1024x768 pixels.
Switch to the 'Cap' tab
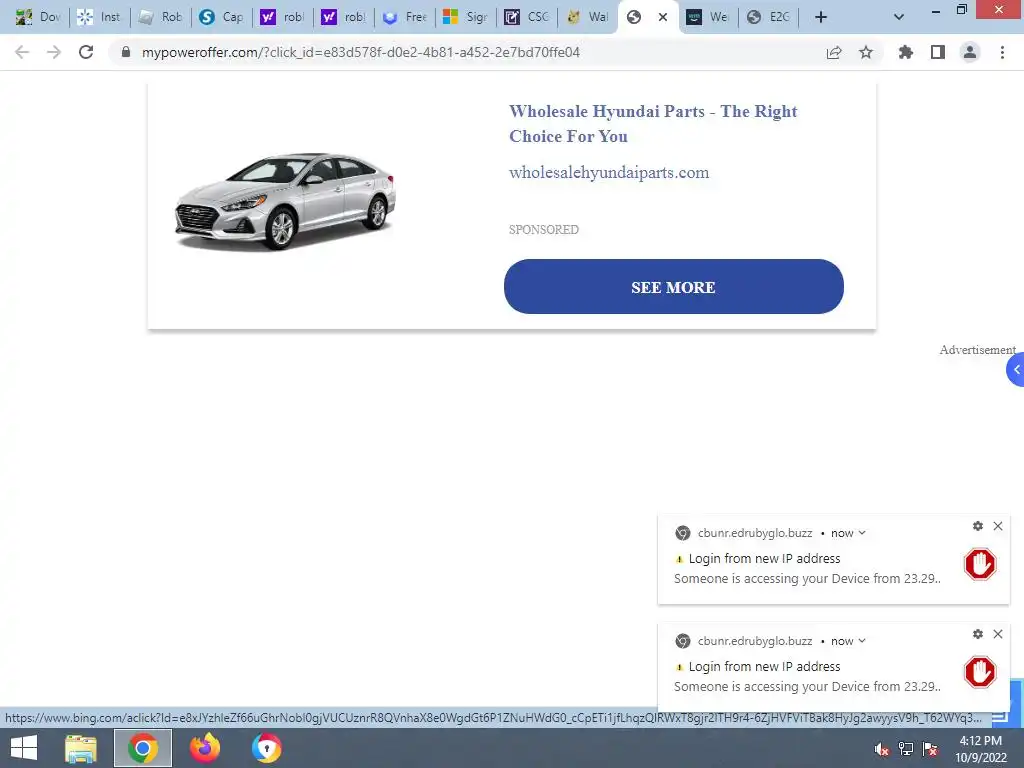(x=221, y=17)
